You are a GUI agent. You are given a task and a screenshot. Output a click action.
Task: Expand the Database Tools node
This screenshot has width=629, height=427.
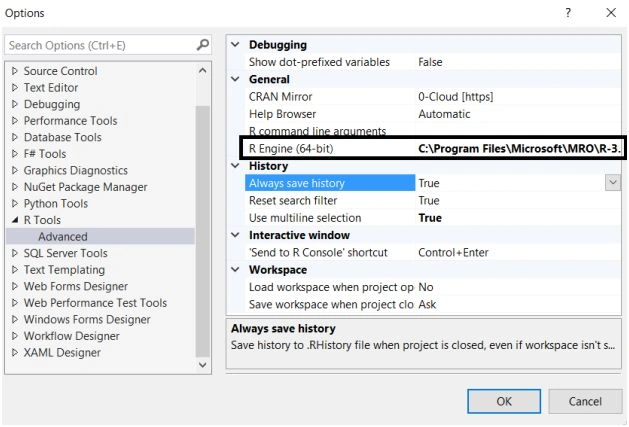[15, 137]
